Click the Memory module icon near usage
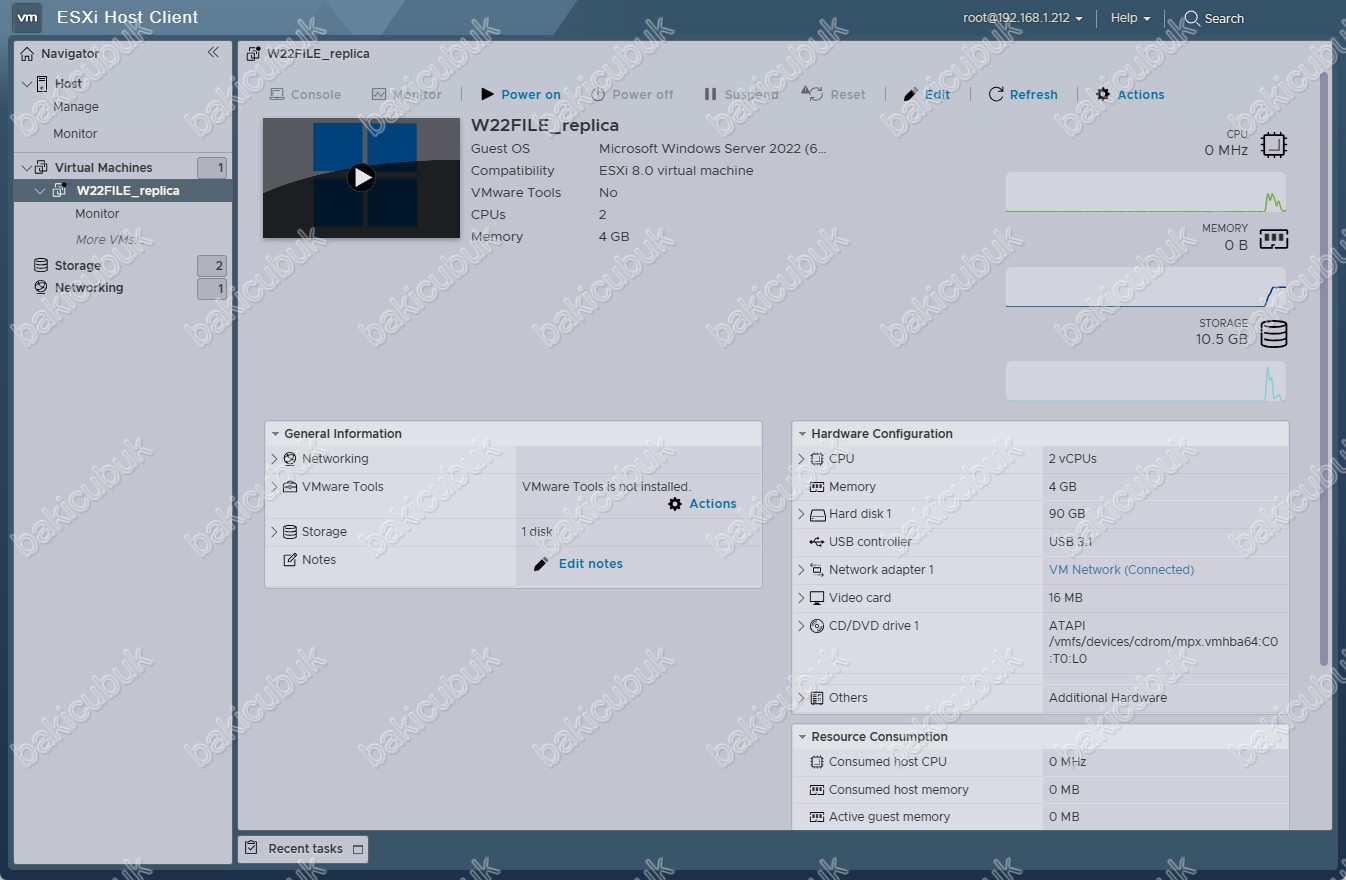The height and width of the screenshot is (880, 1346). [1273, 239]
